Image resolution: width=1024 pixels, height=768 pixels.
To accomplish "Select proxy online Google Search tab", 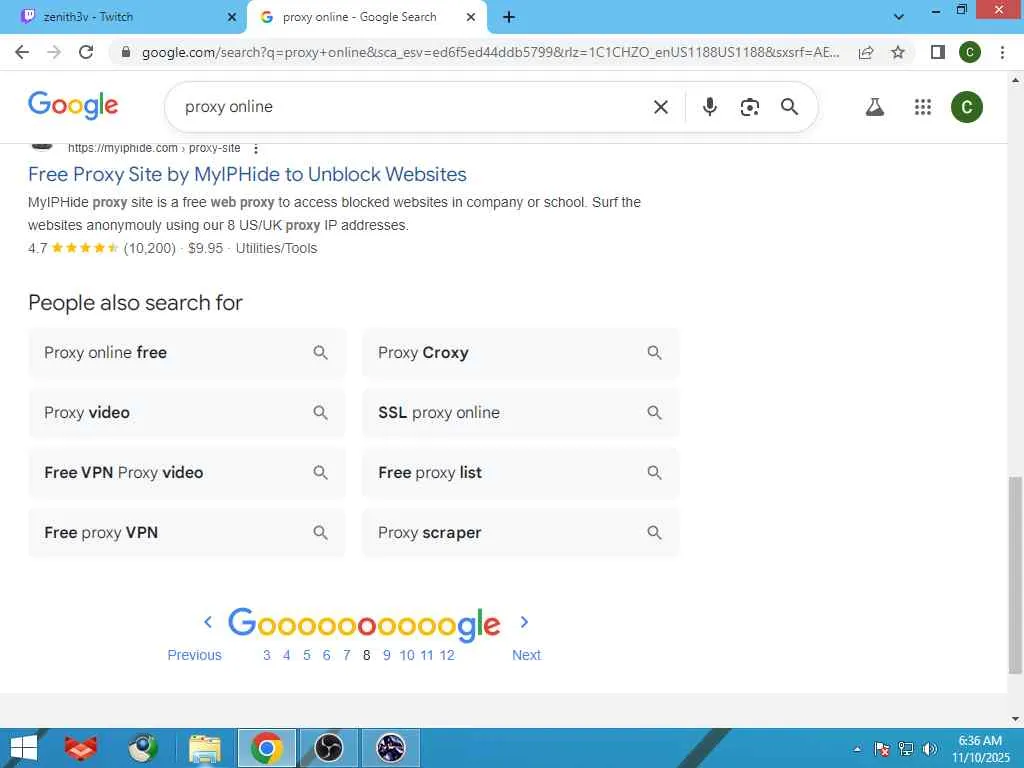I will coord(367,17).
